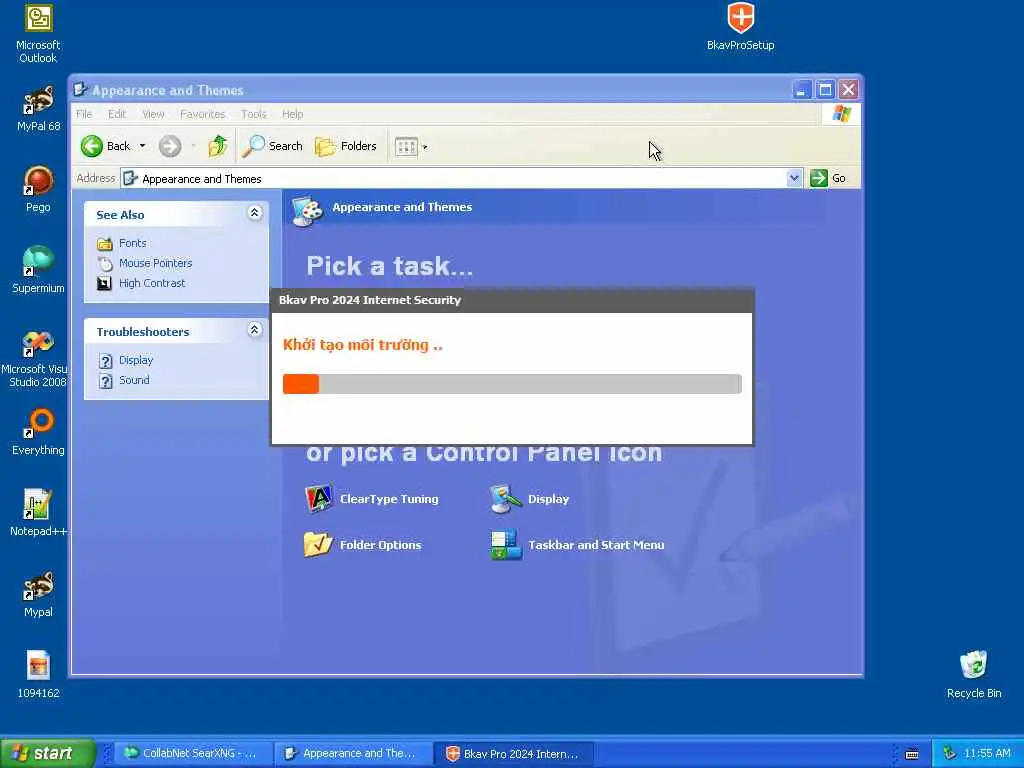Select the BkavProSetup installer icon
1024x768 pixels.
tap(741, 27)
